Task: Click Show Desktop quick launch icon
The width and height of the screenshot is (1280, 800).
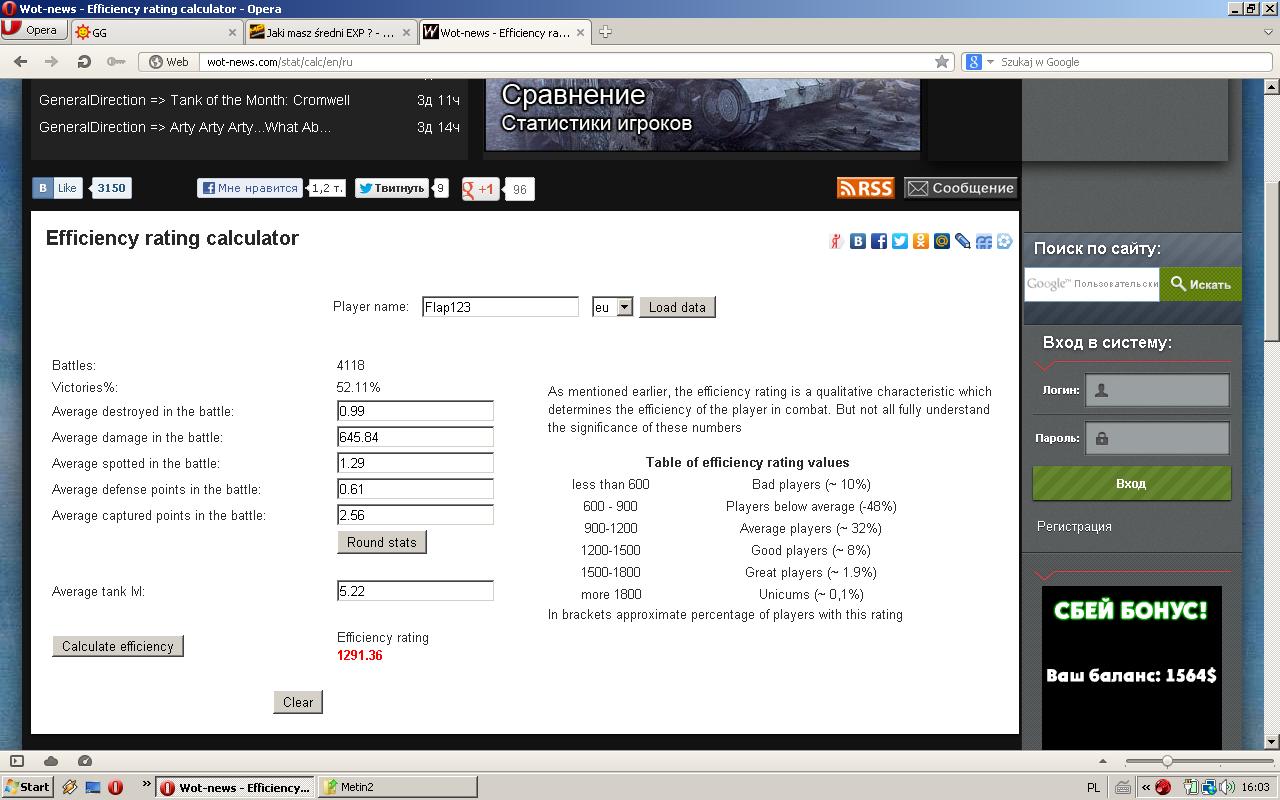Action: tap(93, 787)
